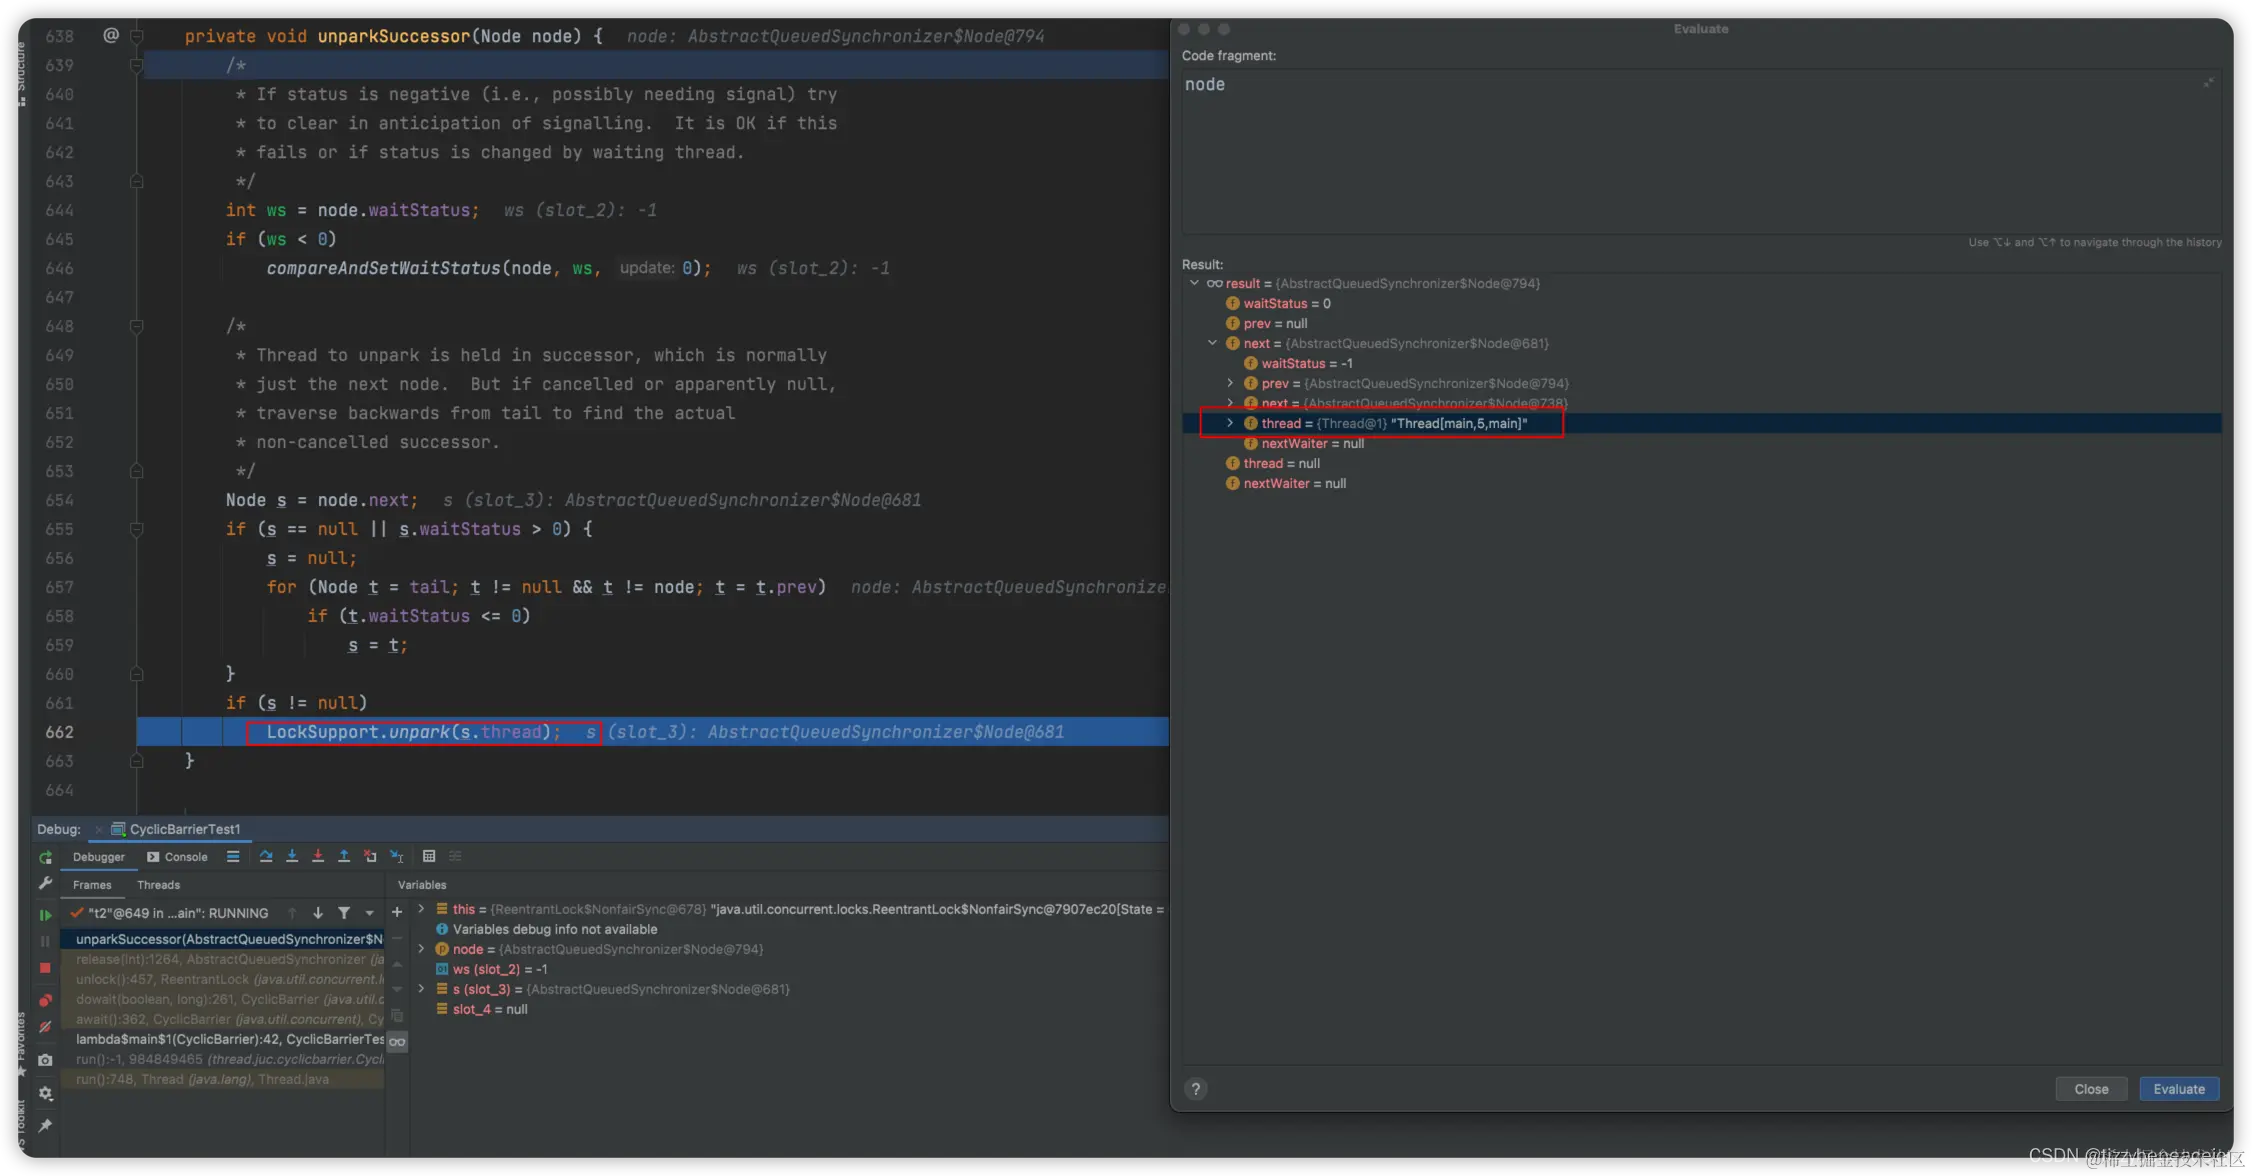This screenshot has width=2252, height=1176.
Task: Click the Rerun debug session icon
Action: pyautogui.click(x=45, y=857)
